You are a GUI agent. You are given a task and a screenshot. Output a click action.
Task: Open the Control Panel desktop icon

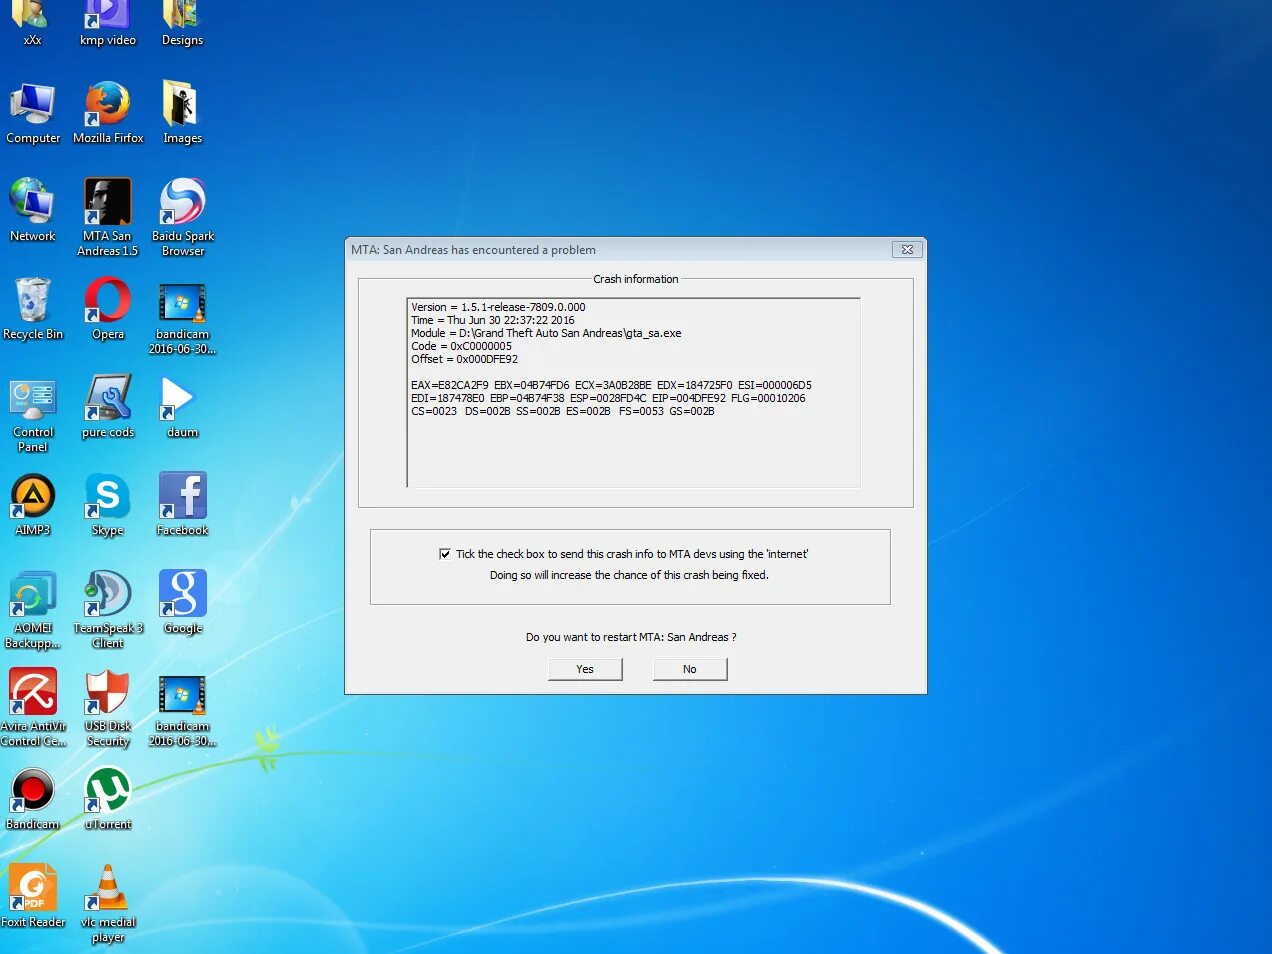click(33, 413)
